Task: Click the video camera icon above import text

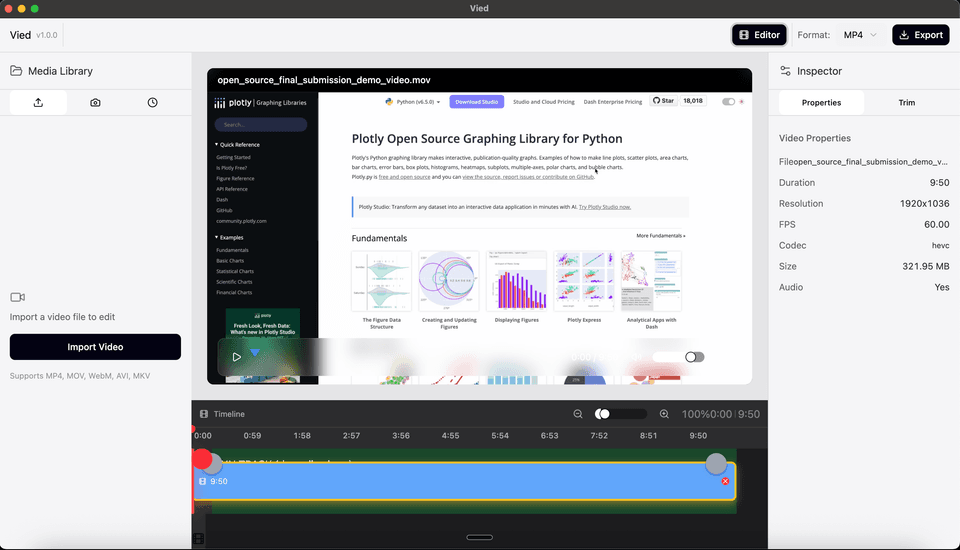Action: pyautogui.click(x=18, y=297)
